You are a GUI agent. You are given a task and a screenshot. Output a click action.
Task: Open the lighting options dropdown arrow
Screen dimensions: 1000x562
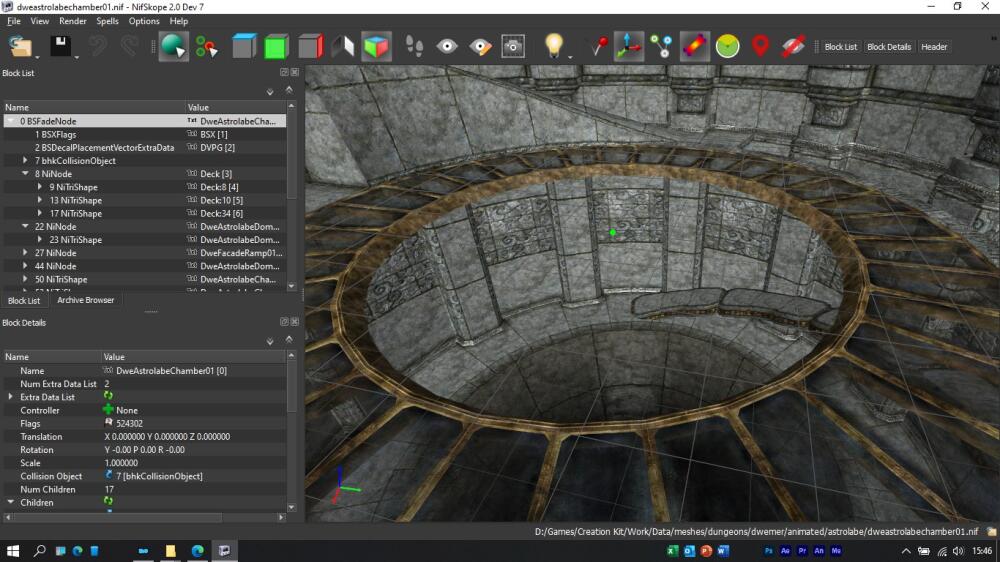[x=570, y=57]
